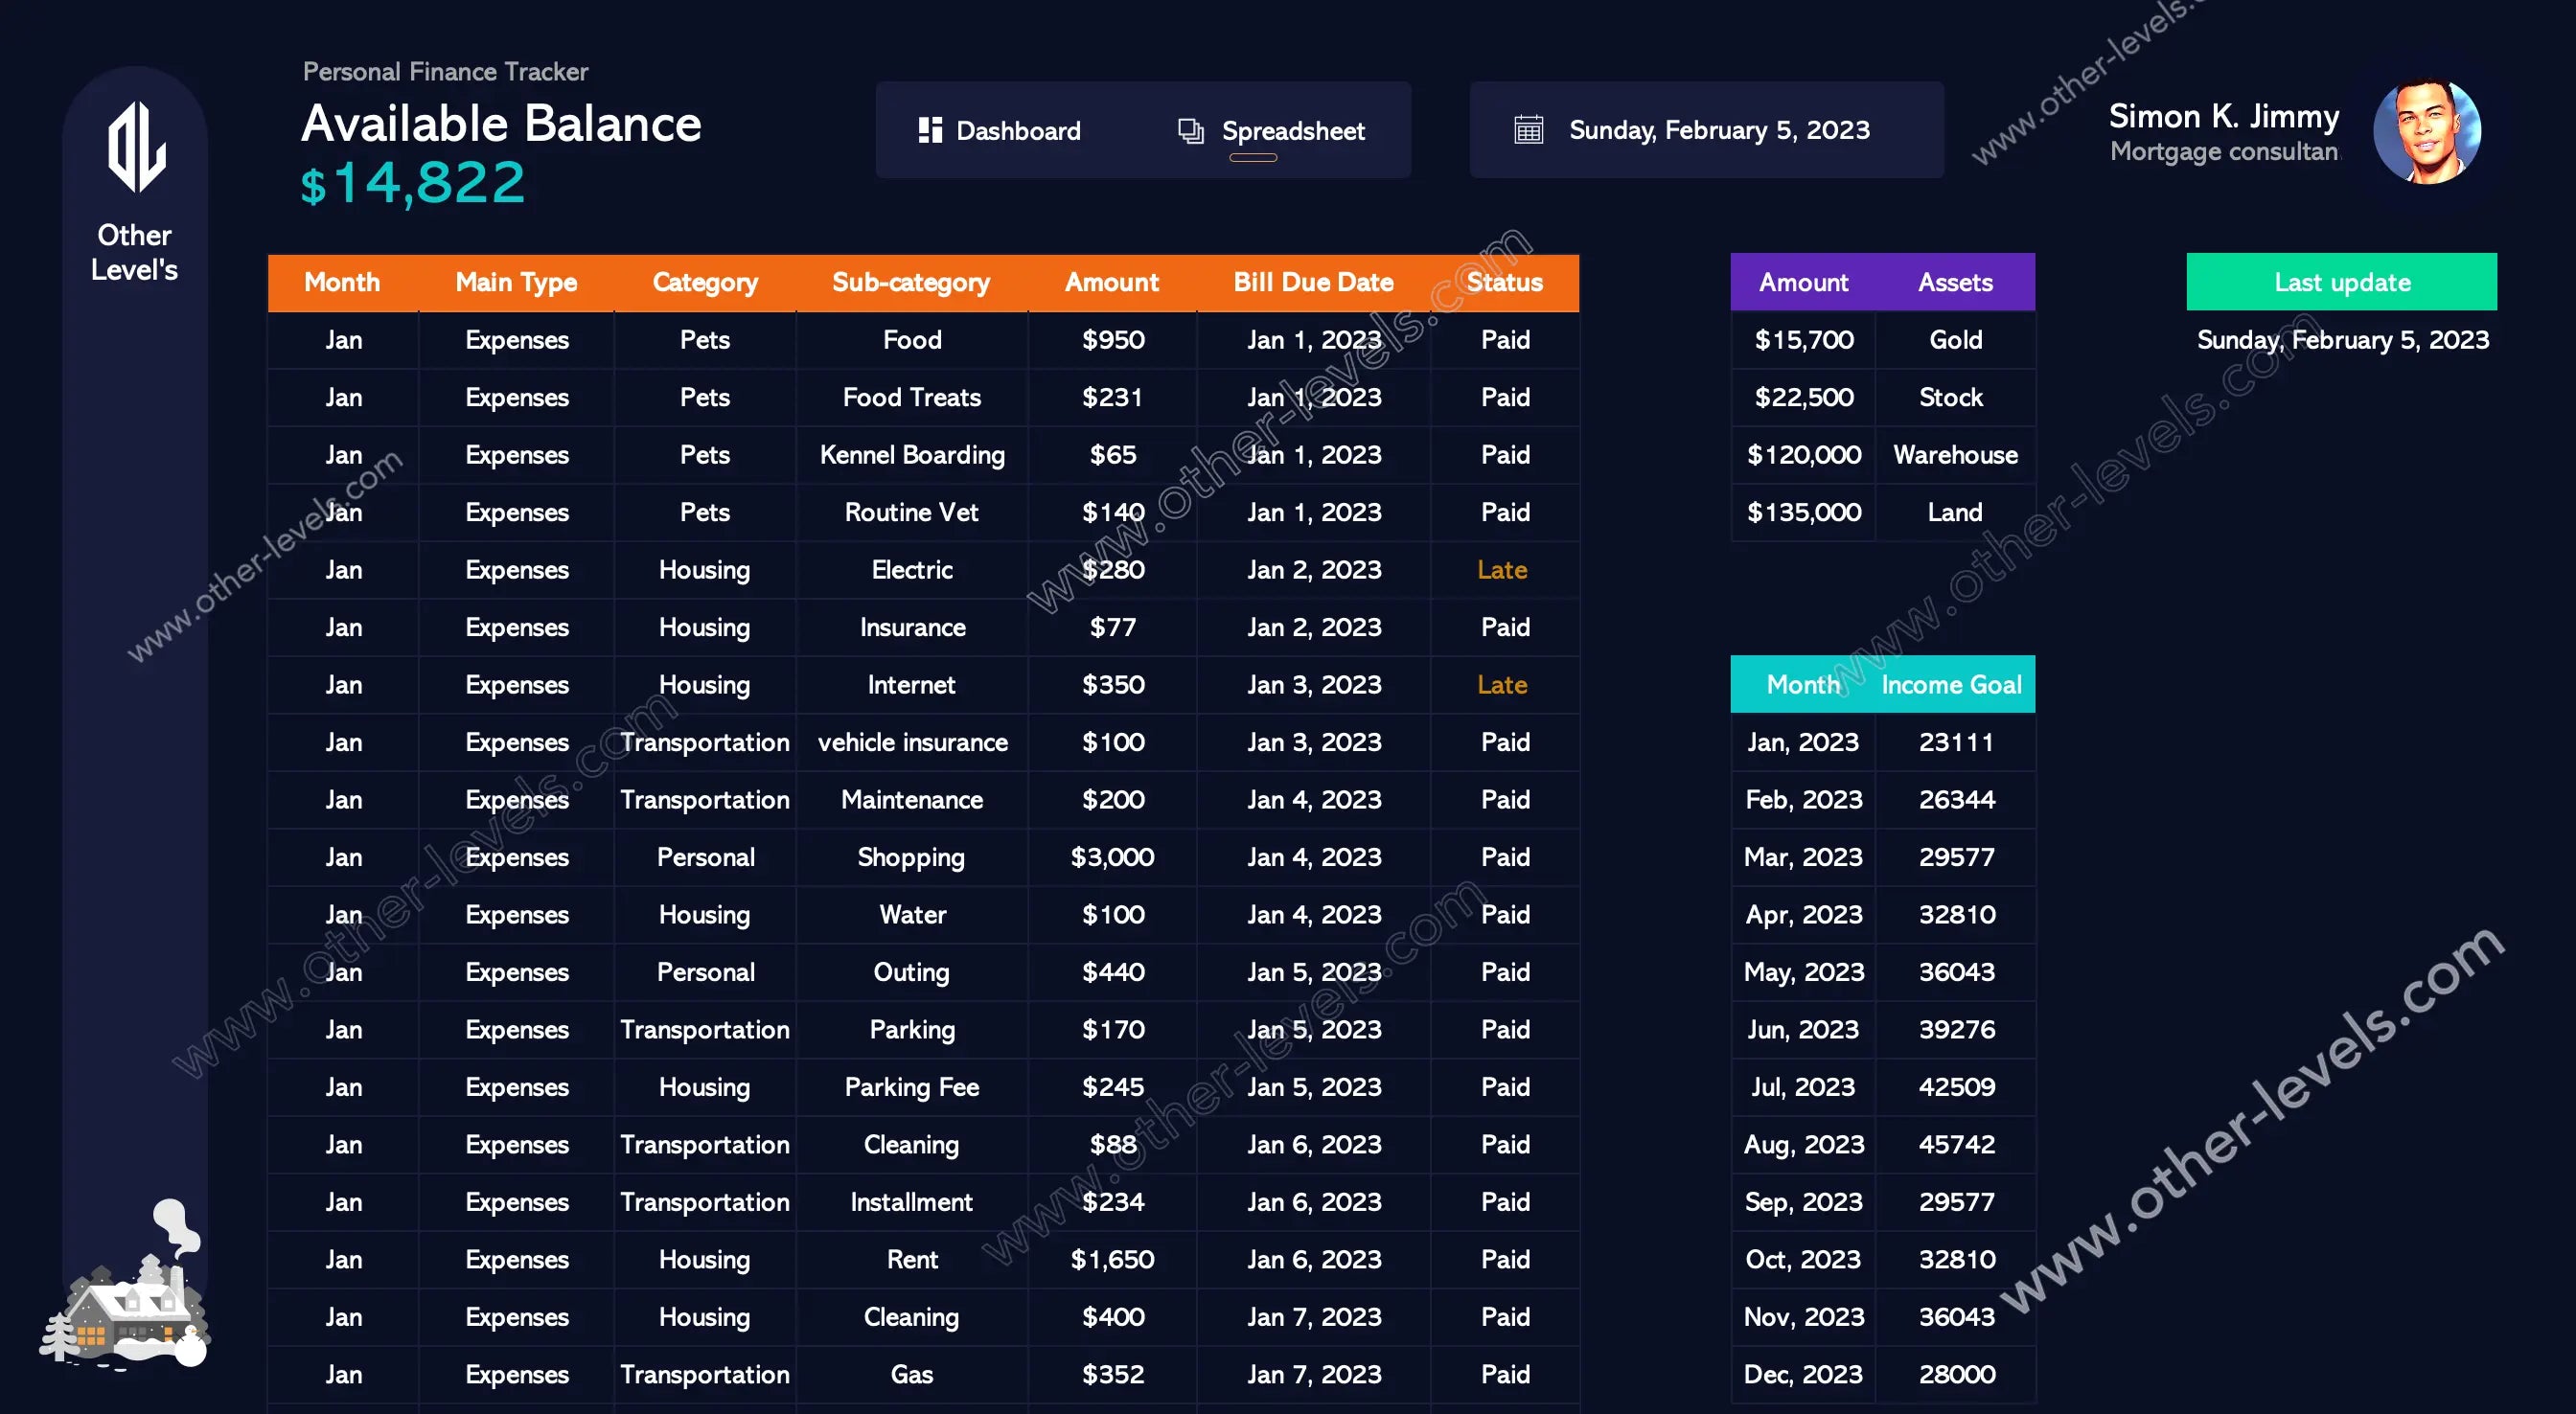Click the Late status for Internet
The image size is (2576, 1414).
coord(1502,685)
